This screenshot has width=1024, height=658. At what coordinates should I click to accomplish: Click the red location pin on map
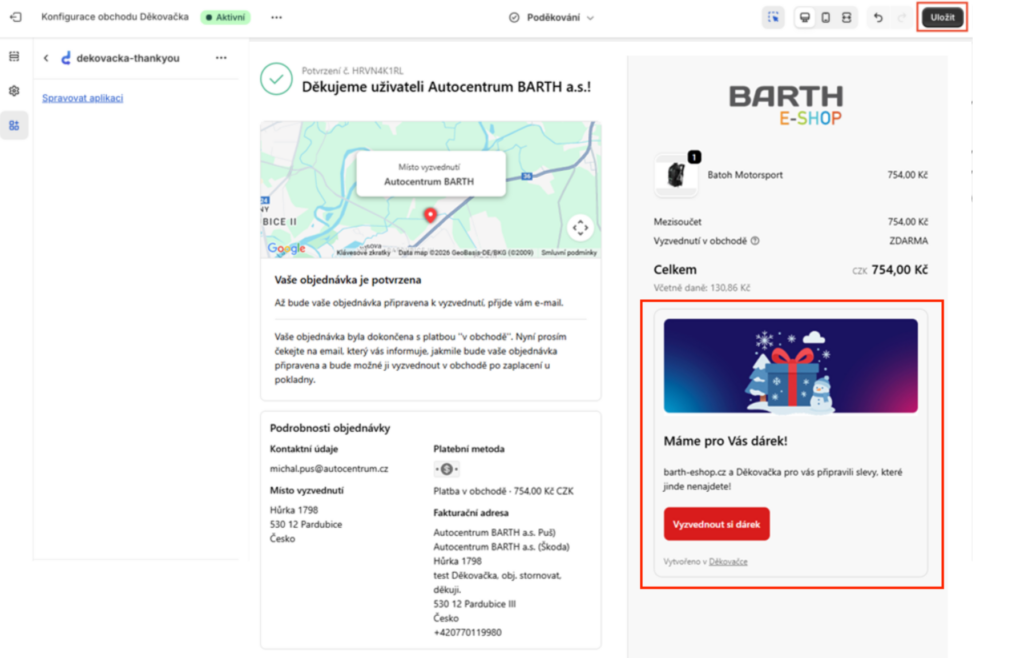[431, 215]
